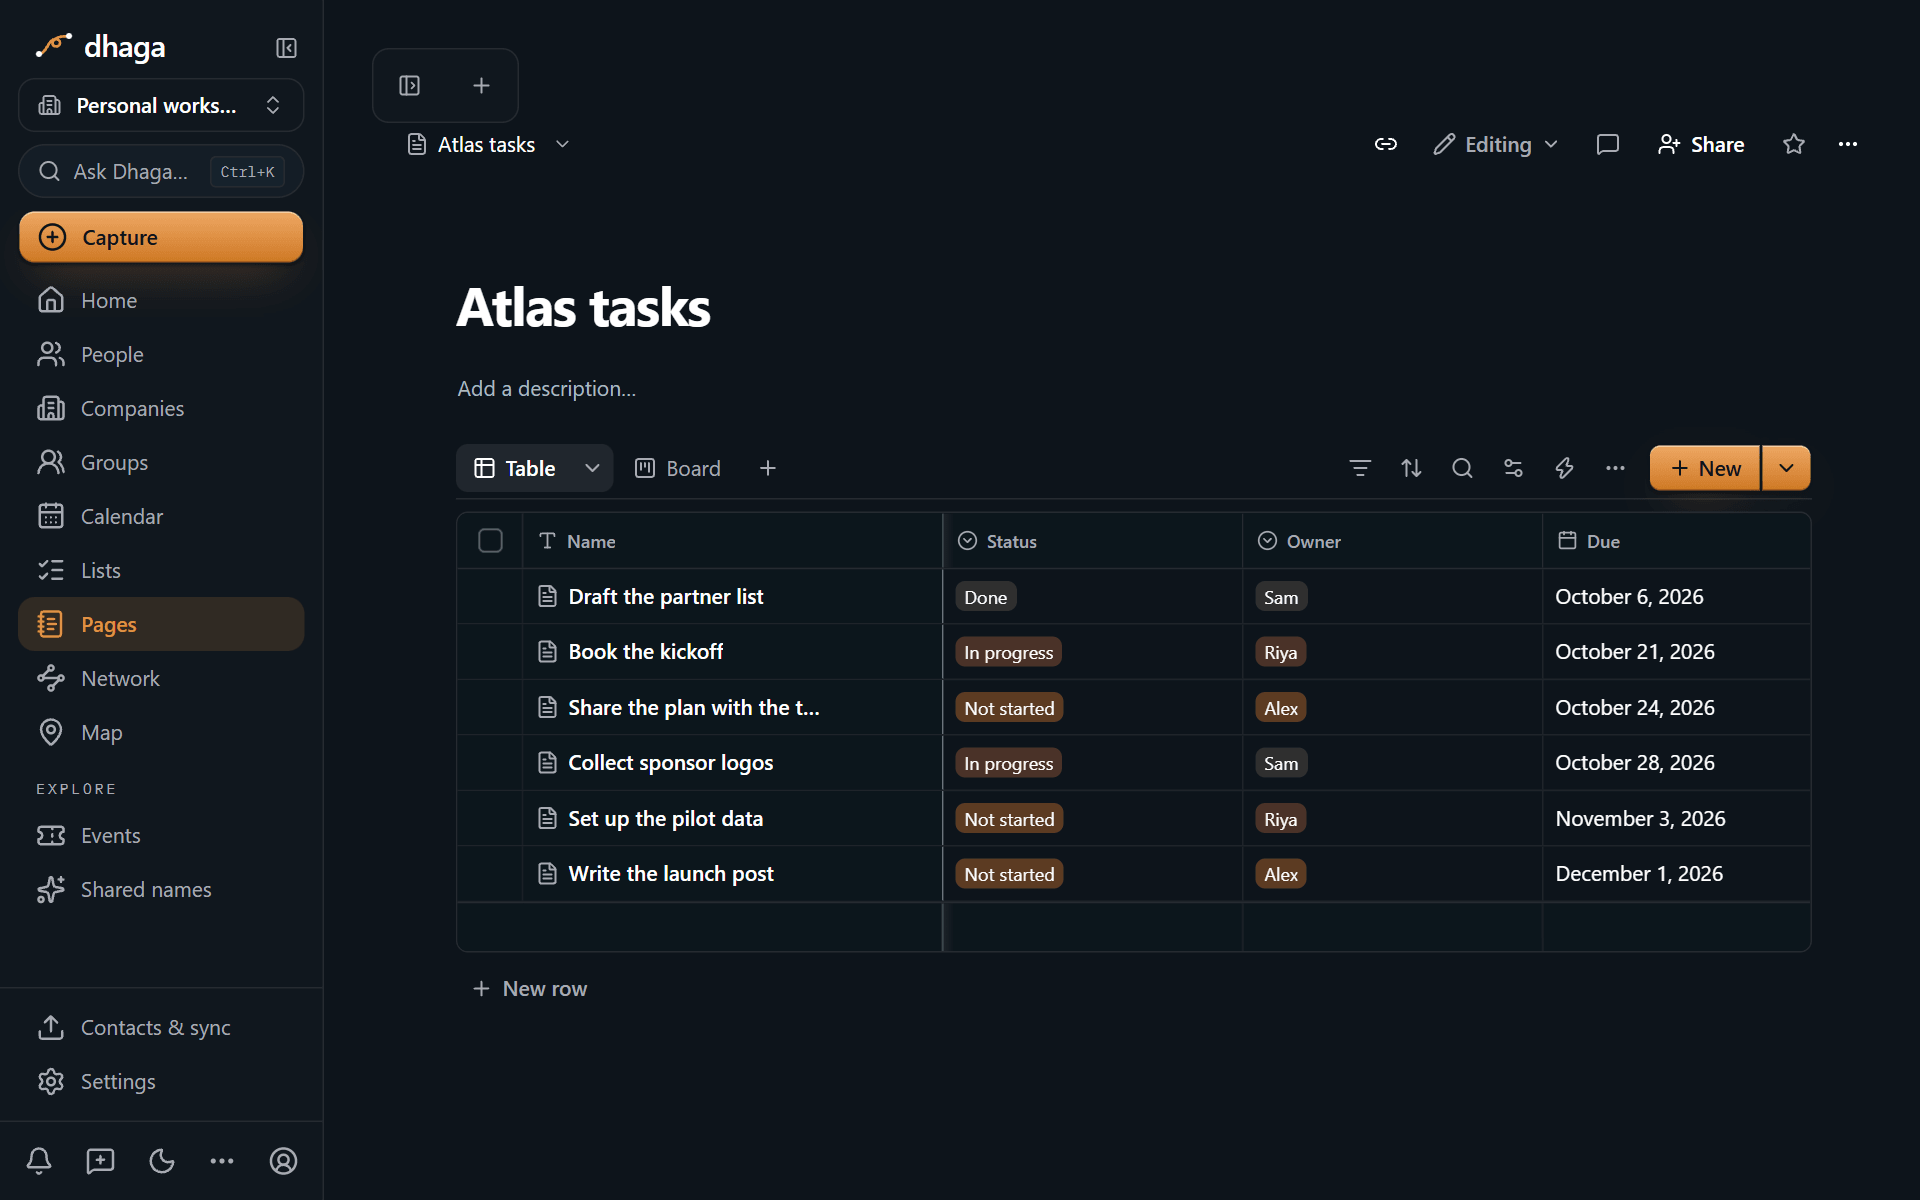Click the Due date December 1, 2026
Screen dimensions: 1920x1200
click(x=1639, y=873)
